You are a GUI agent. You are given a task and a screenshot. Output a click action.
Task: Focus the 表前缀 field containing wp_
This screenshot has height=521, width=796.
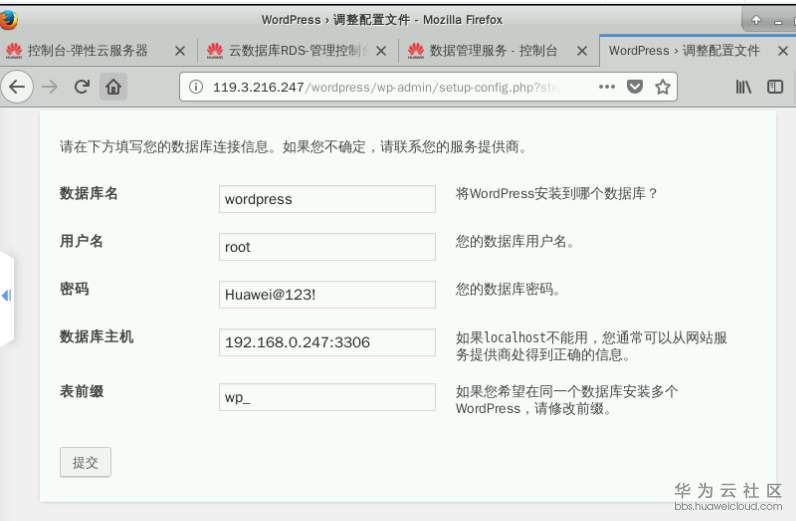[x=327, y=397]
